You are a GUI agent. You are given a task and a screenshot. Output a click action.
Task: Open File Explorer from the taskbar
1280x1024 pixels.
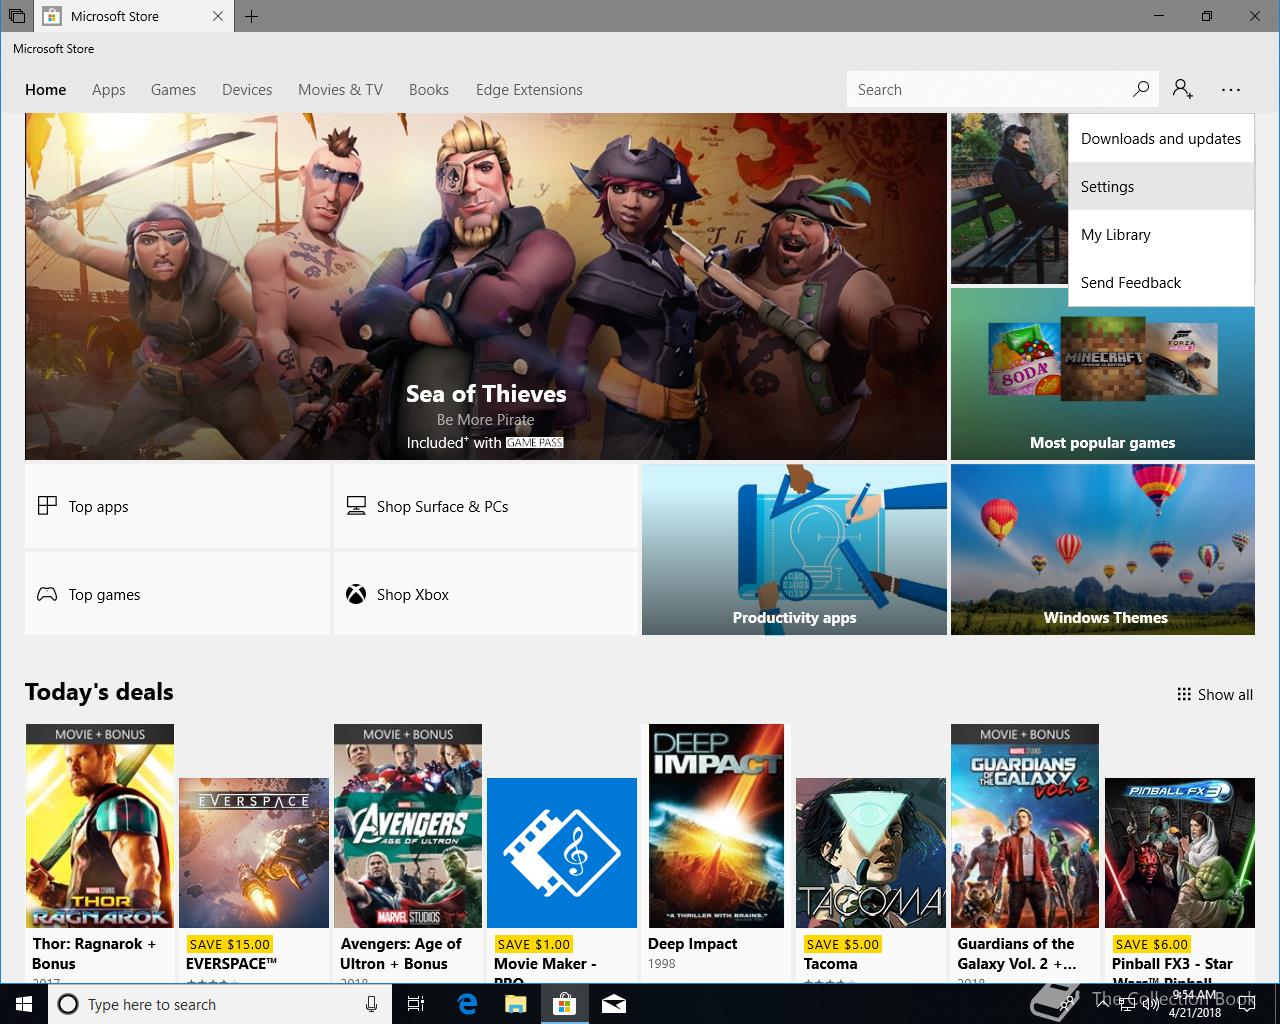click(515, 1004)
